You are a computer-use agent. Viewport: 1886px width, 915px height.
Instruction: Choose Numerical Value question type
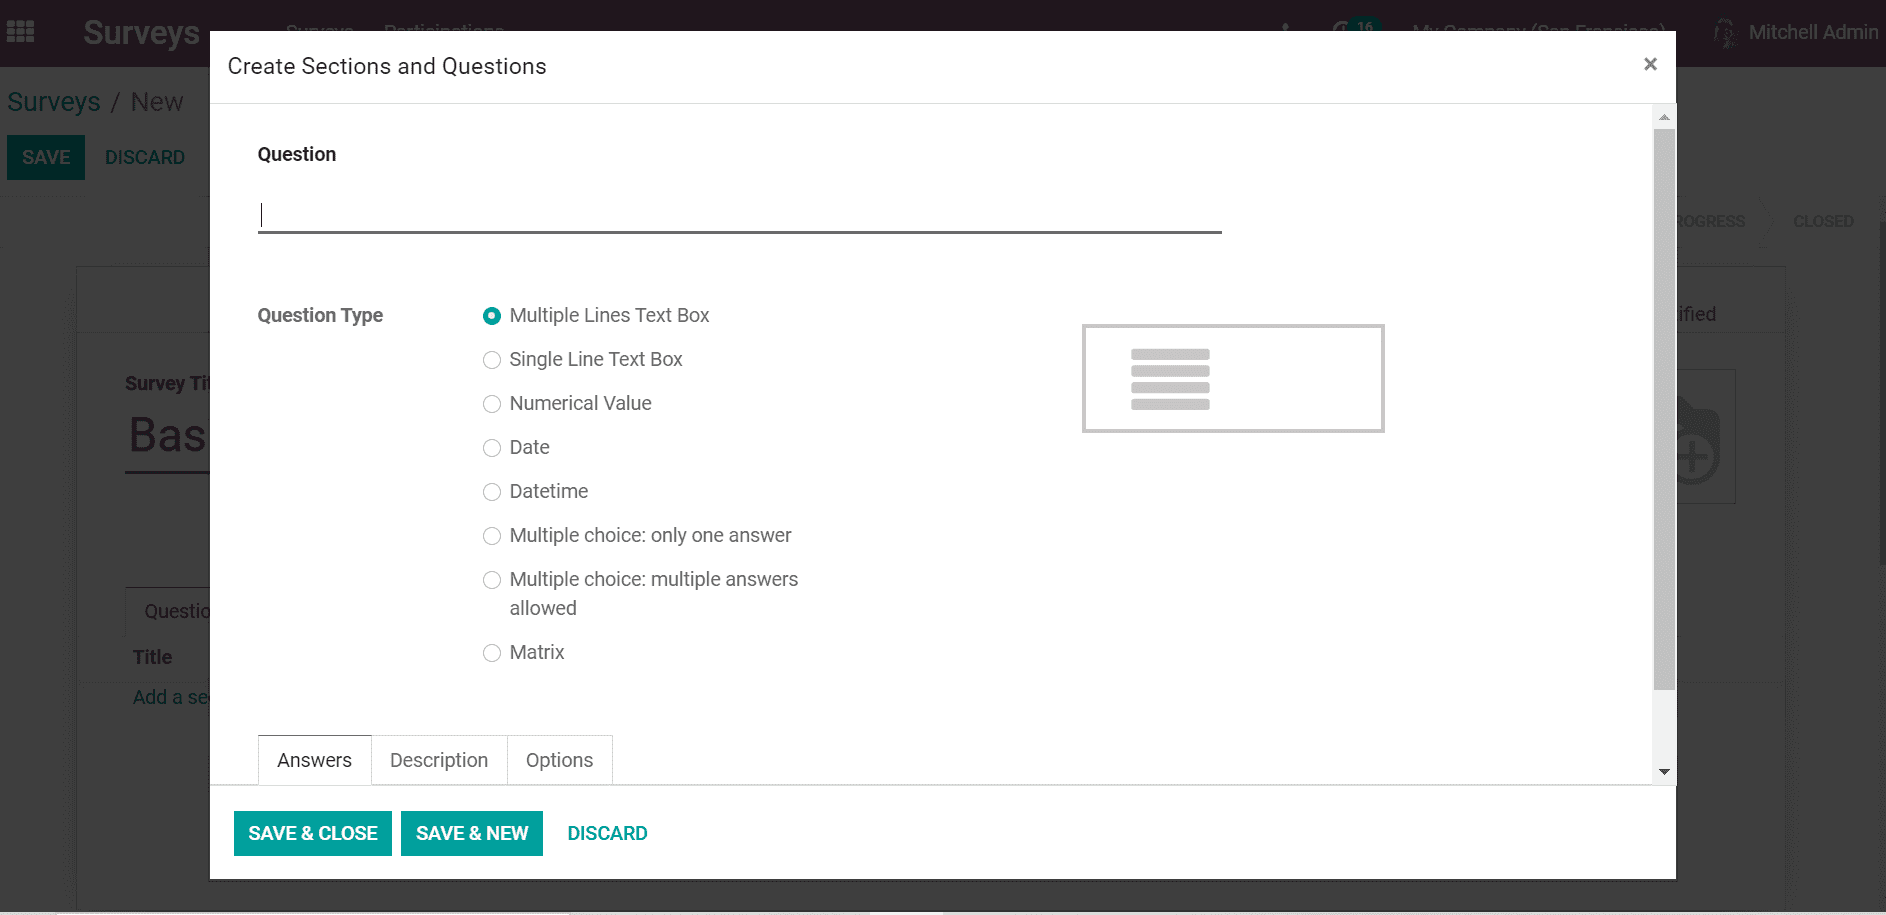(x=492, y=404)
